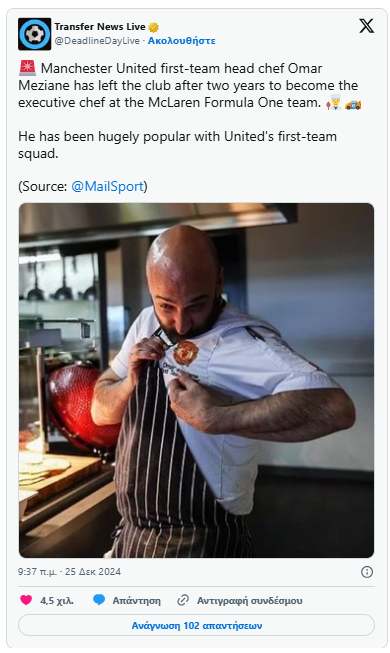Image resolution: width=390 pixels, height=653 pixels.
Task: Click the Transfer News Live name
Action: click(x=100, y=27)
